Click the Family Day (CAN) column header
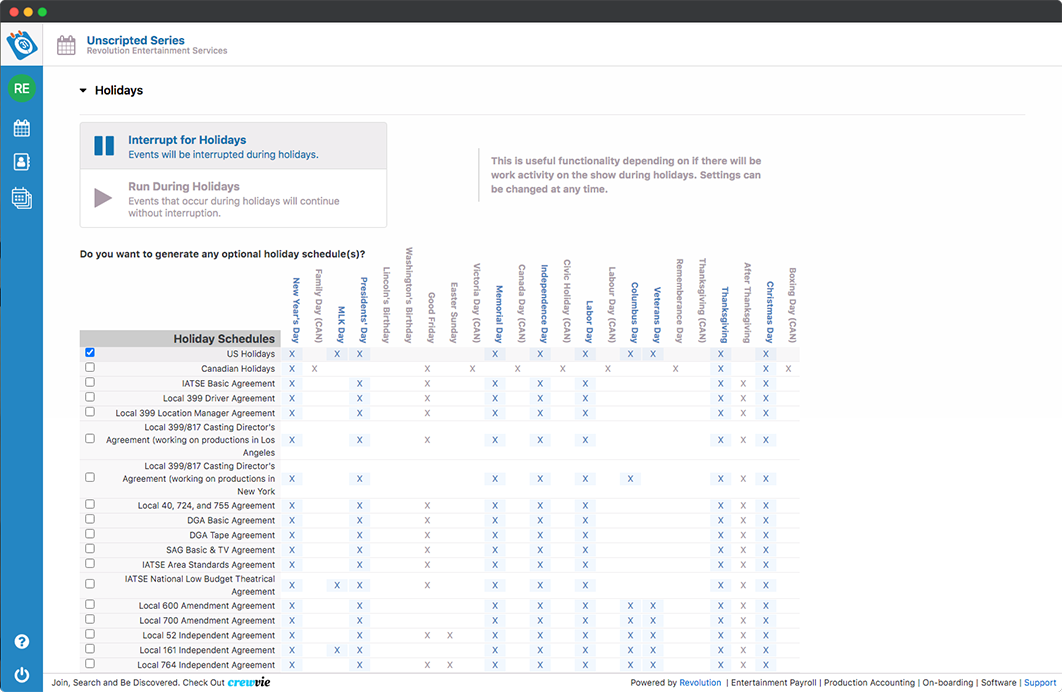Image resolution: width=1062 pixels, height=692 pixels. pos(318,306)
